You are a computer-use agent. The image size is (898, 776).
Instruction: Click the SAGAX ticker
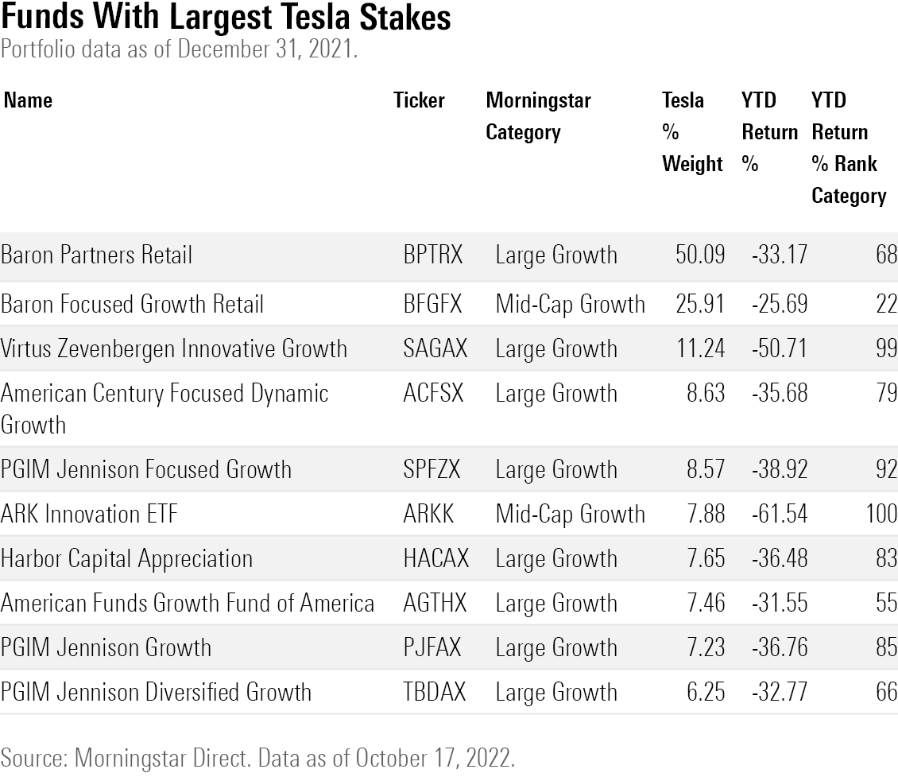point(434,348)
